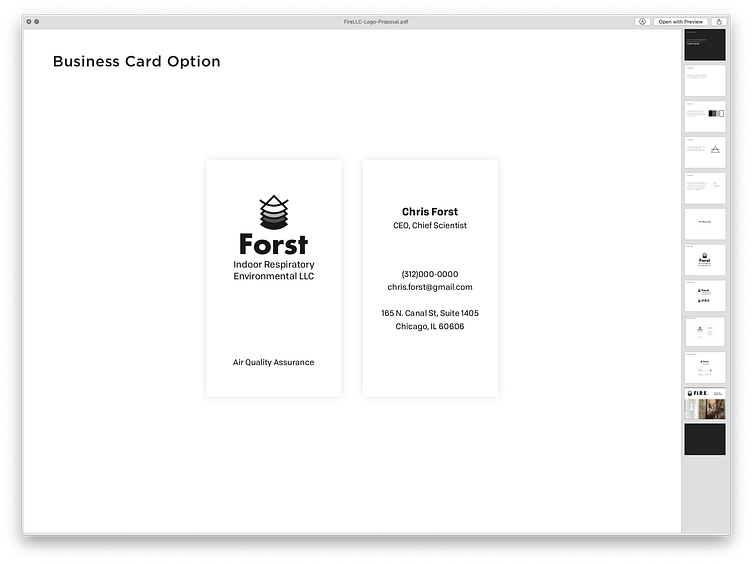Click the full-screen expand button
The width and height of the screenshot is (752, 564).
[x=36, y=22]
